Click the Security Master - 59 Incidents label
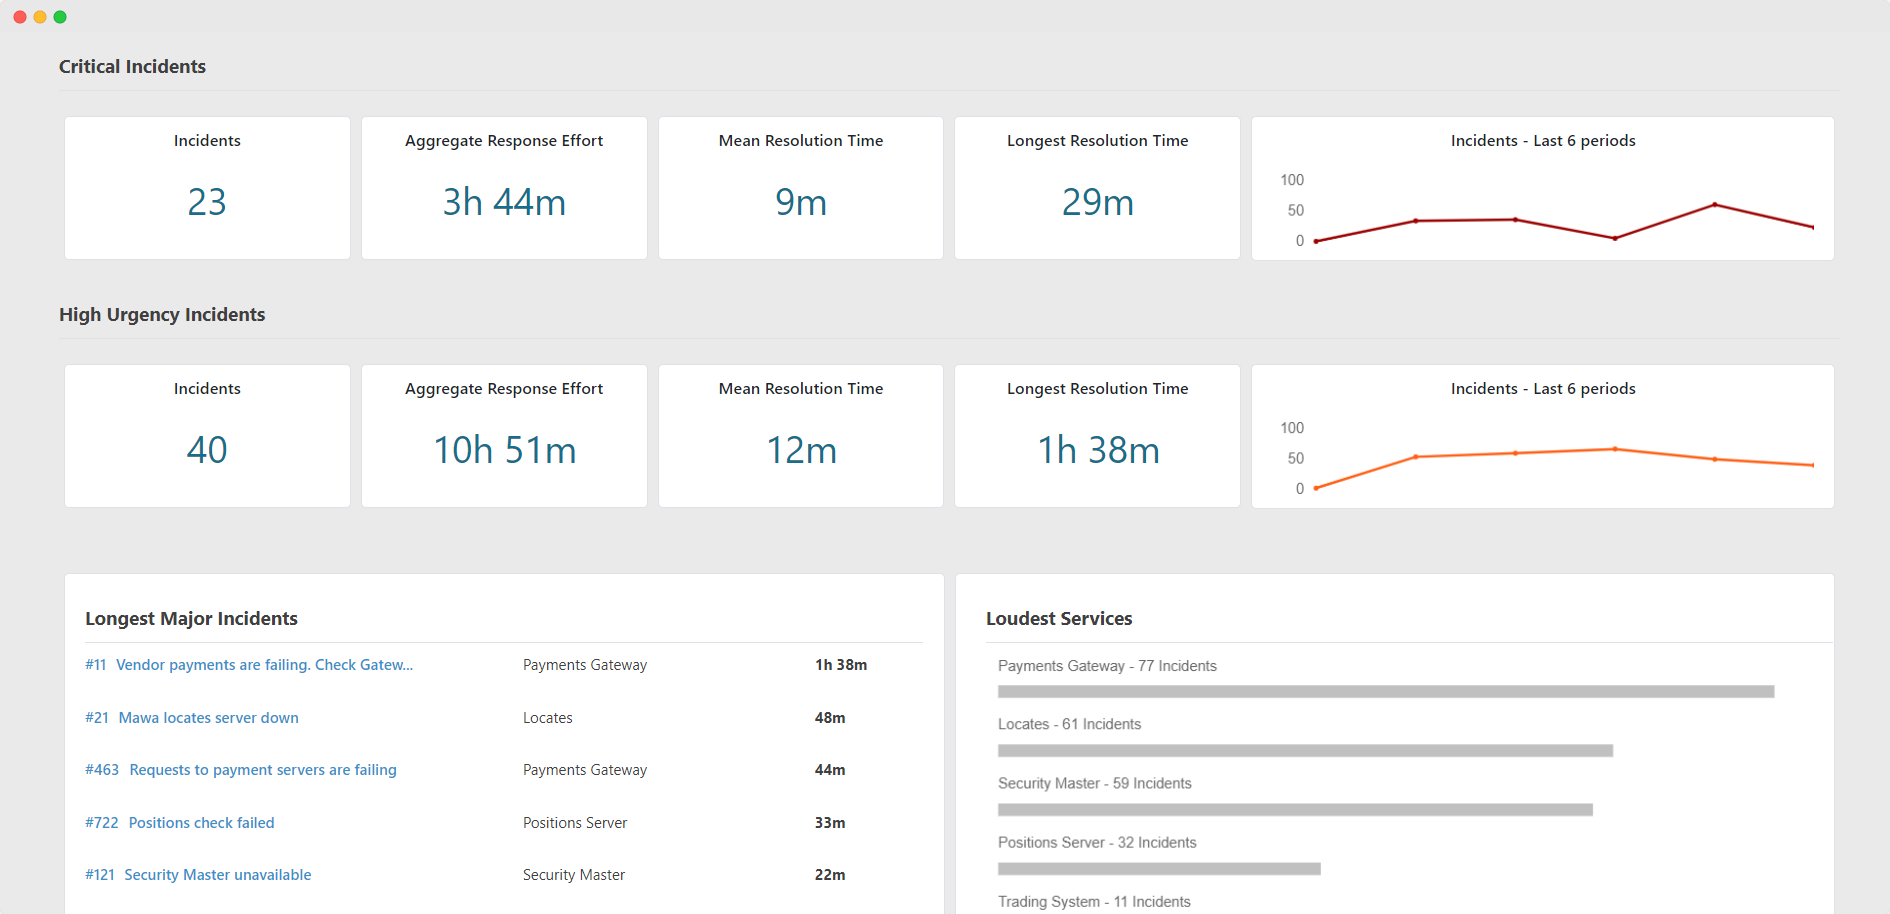Screen dimensions: 1890x914 point(1095,783)
